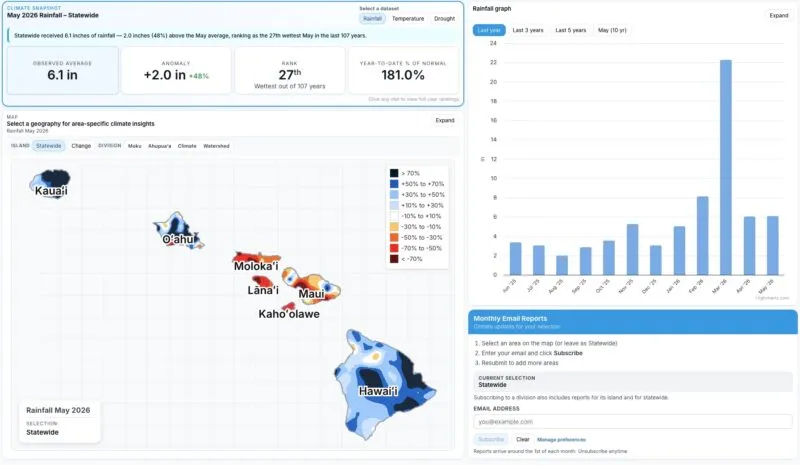Click the Nov '25 rainfall bar
Image resolution: width=800 pixels, height=465 pixels.
[632, 250]
